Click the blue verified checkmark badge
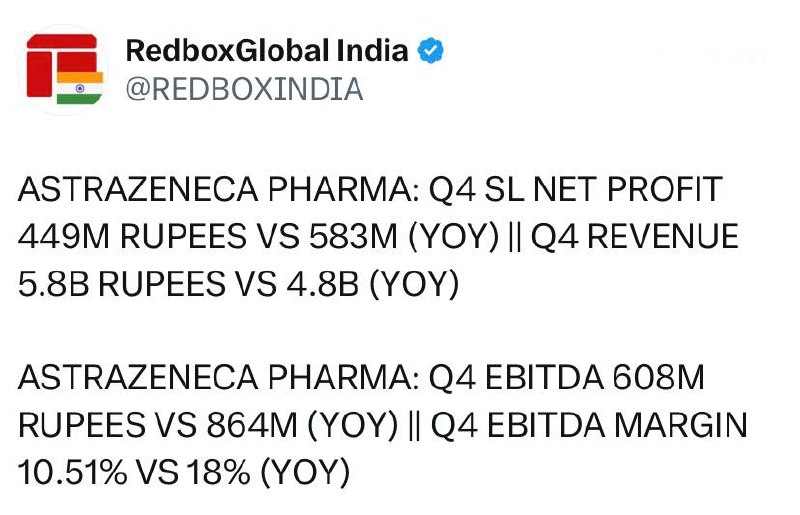The height and width of the screenshot is (515, 800). (x=430, y=51)
